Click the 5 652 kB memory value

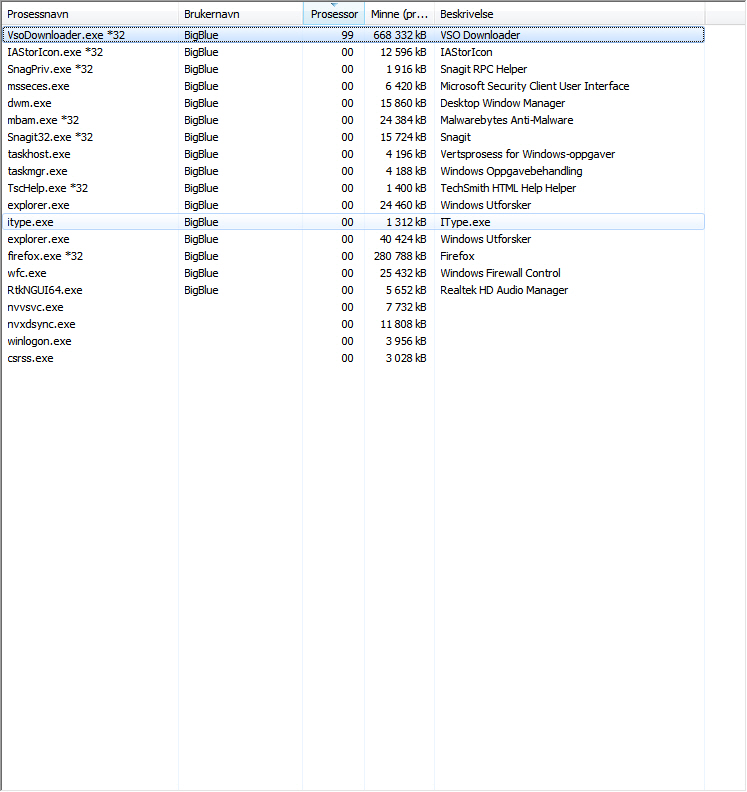406,290
